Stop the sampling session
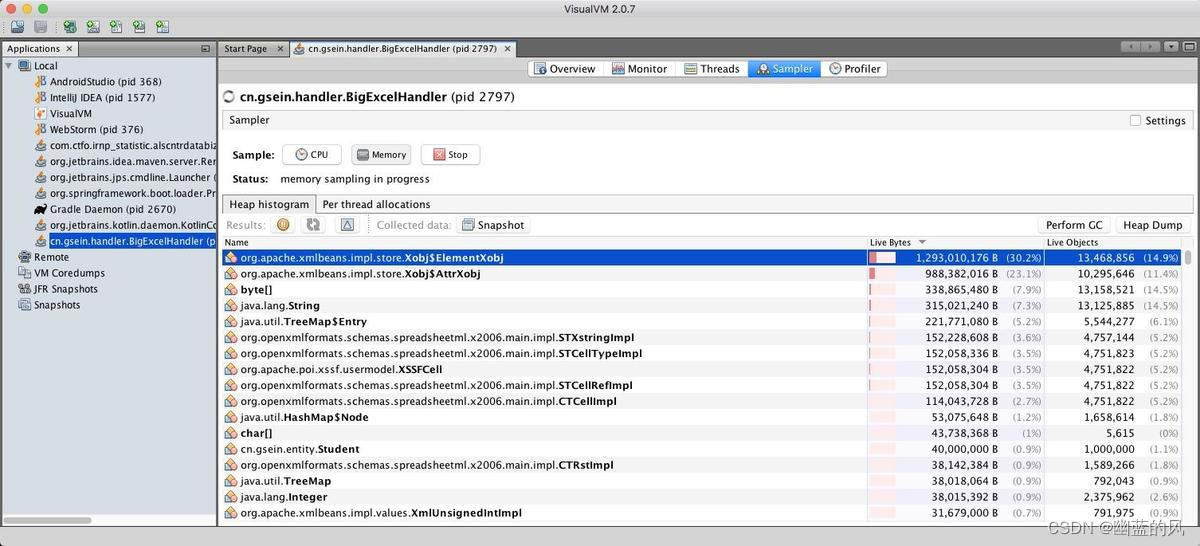This screenshot has height=546, width=1200. (450, 155)
